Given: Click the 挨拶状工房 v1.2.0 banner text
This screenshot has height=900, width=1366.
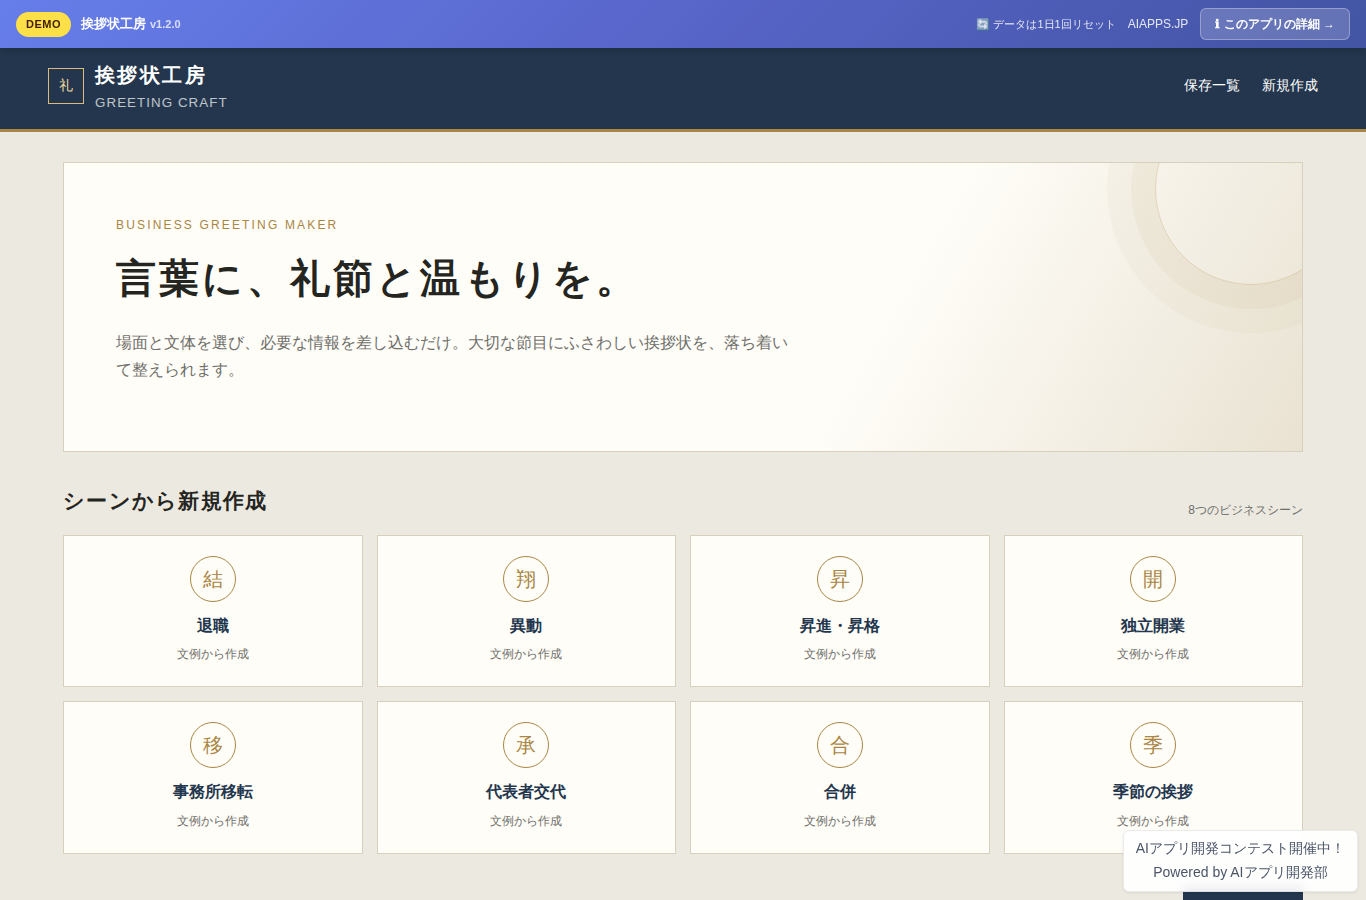Looking at the screenshot, I should tap(131, 24).
